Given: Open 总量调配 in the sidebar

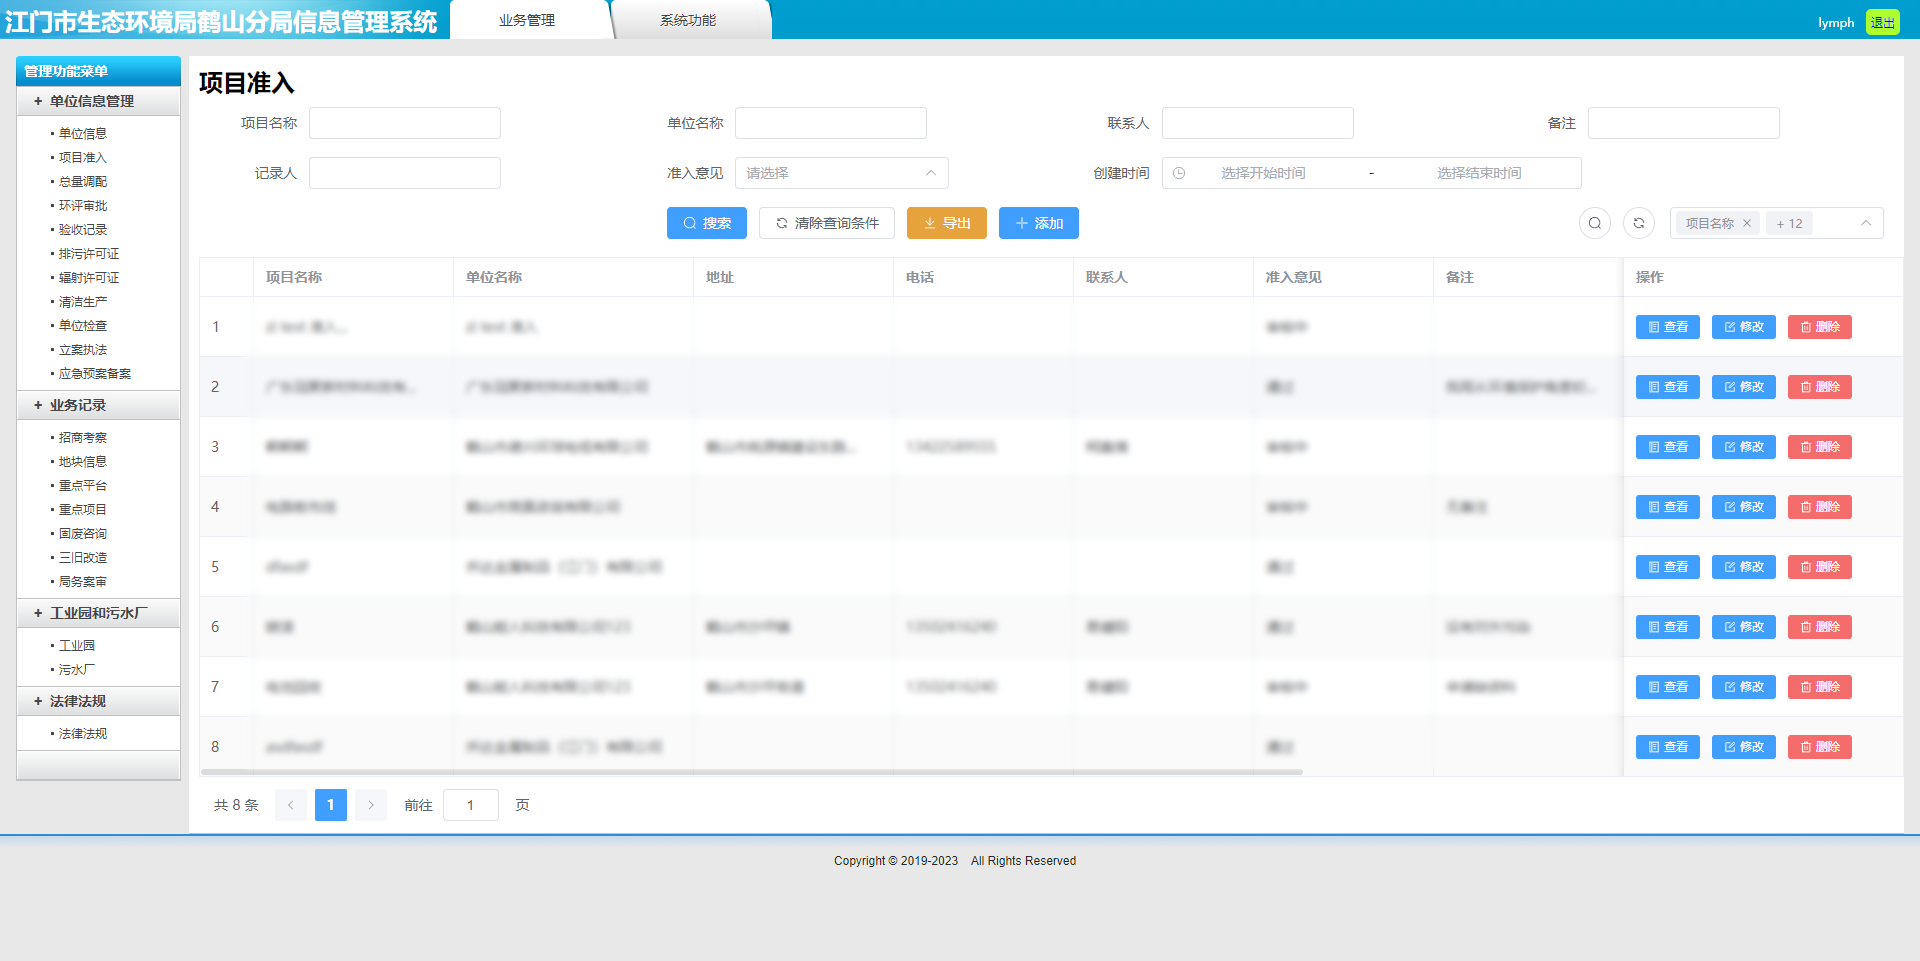Looking at the screenshot, I should [82, 181].
